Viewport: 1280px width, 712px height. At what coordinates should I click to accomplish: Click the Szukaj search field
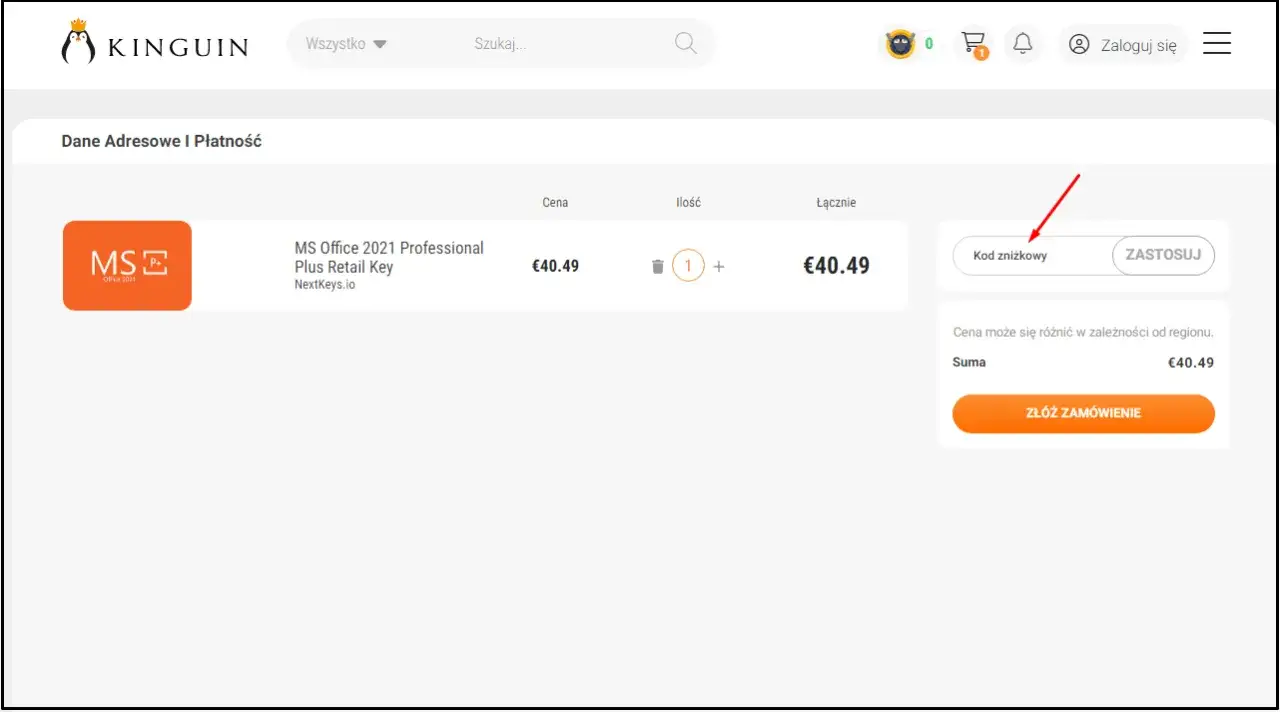point(560,44)
